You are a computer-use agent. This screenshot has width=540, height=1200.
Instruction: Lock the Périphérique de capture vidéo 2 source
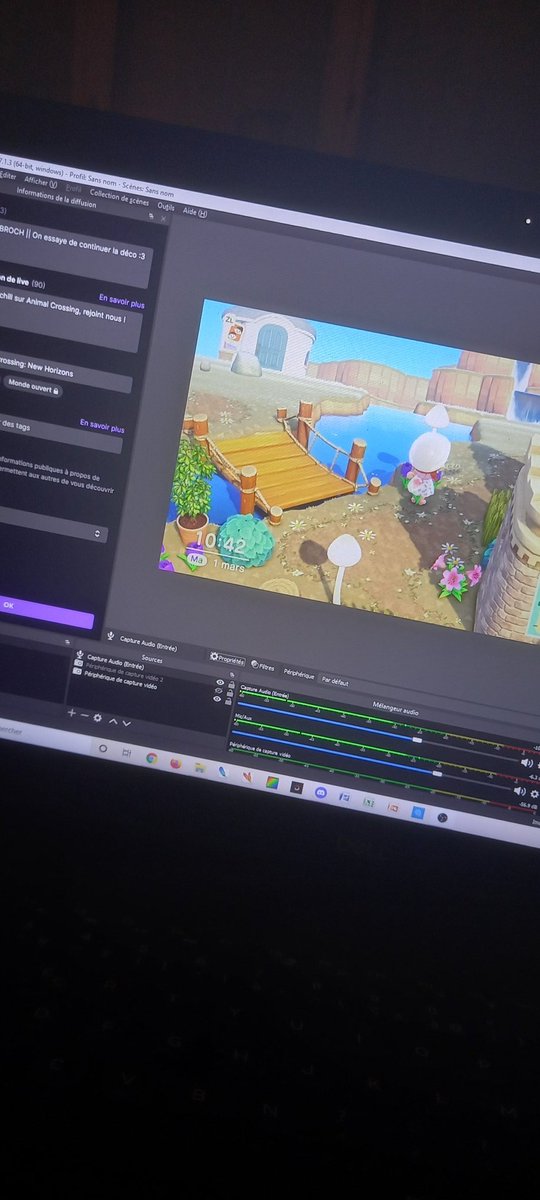point(229,692)
